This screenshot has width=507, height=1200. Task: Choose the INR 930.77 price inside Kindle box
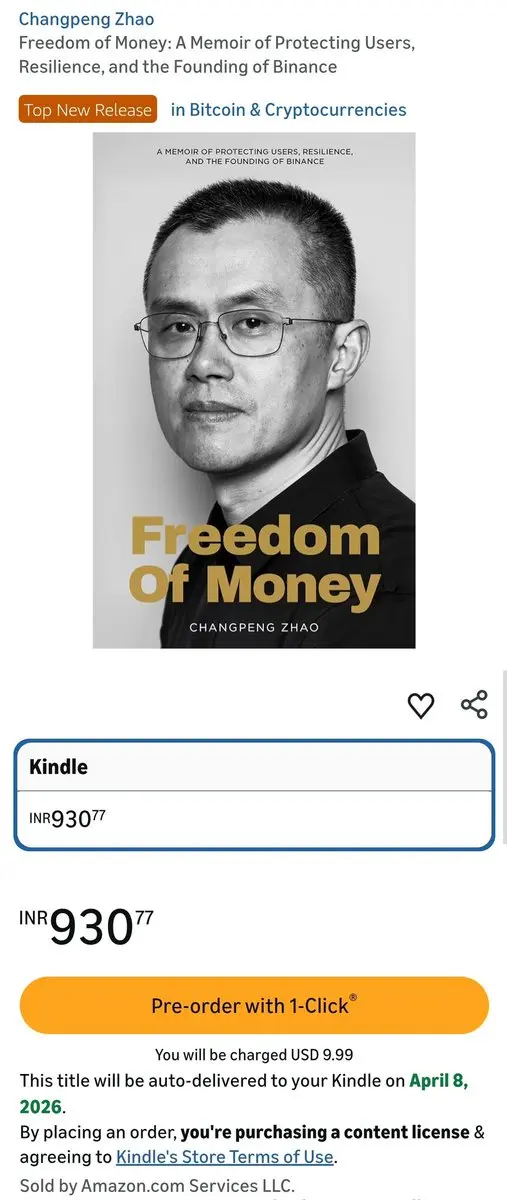(68, 818)
